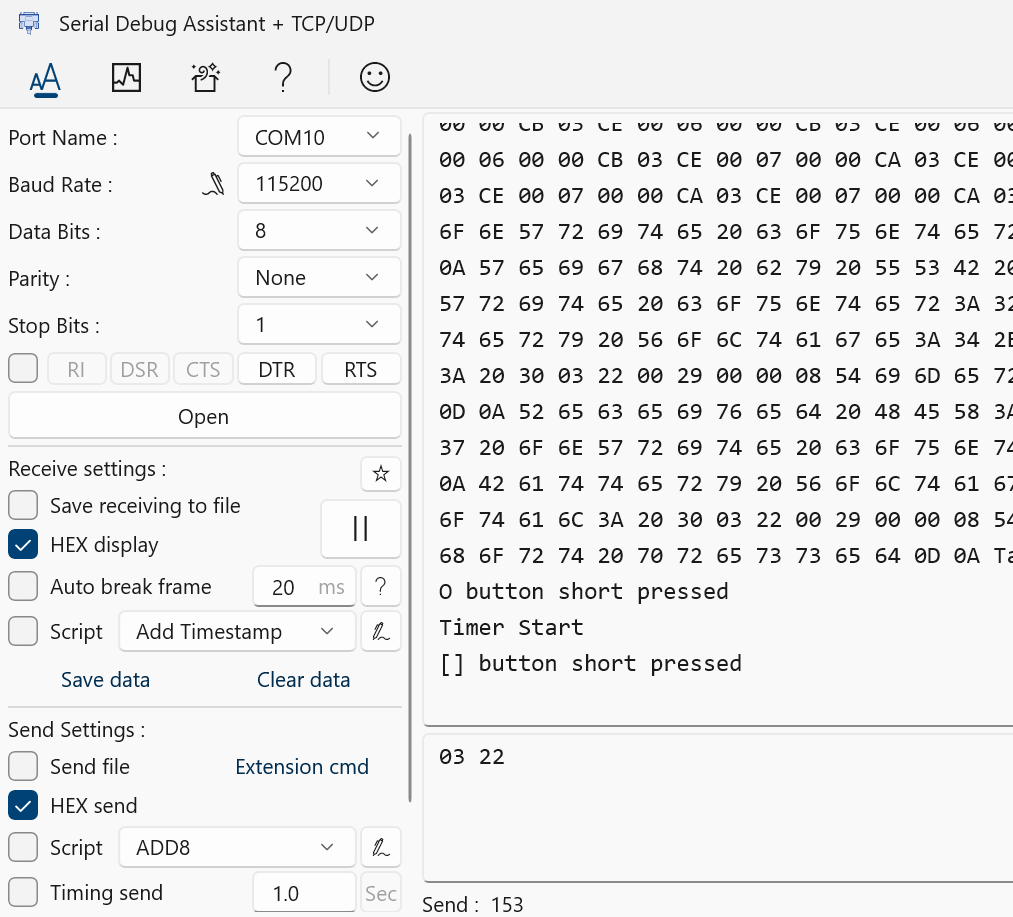1013x917 pixels.
Task: Expand the Port Name COM10 dropdown
Action: click(x=319, y=137)
